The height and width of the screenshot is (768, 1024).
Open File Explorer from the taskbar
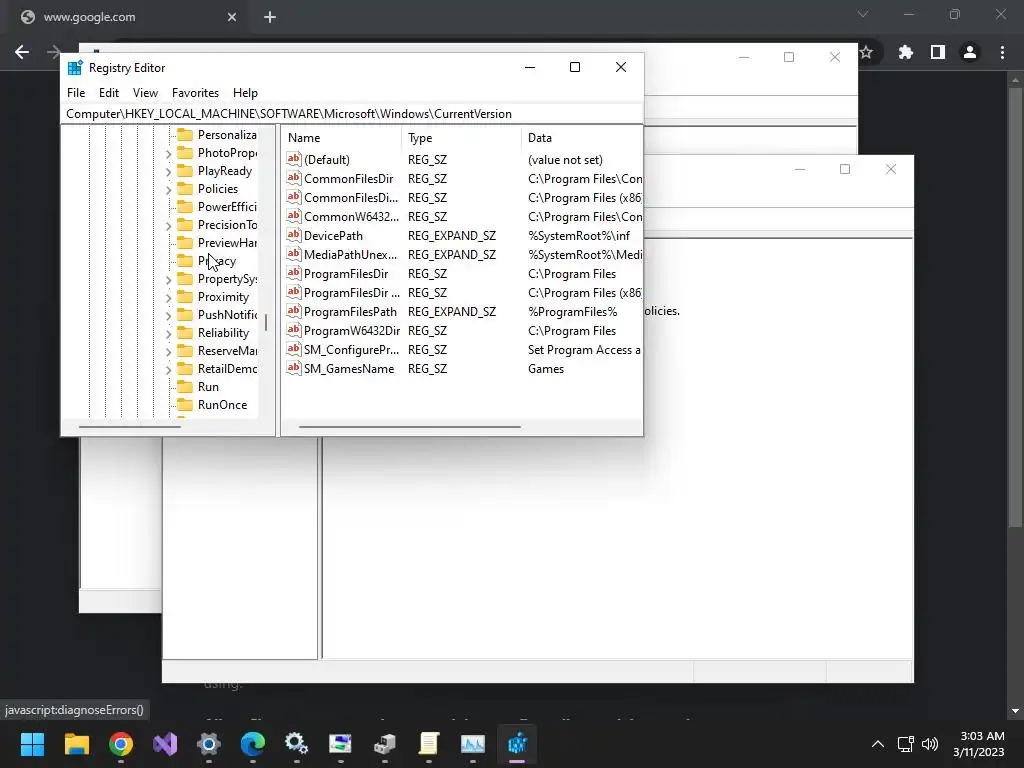pyautogui.click(x=76, y=744)
